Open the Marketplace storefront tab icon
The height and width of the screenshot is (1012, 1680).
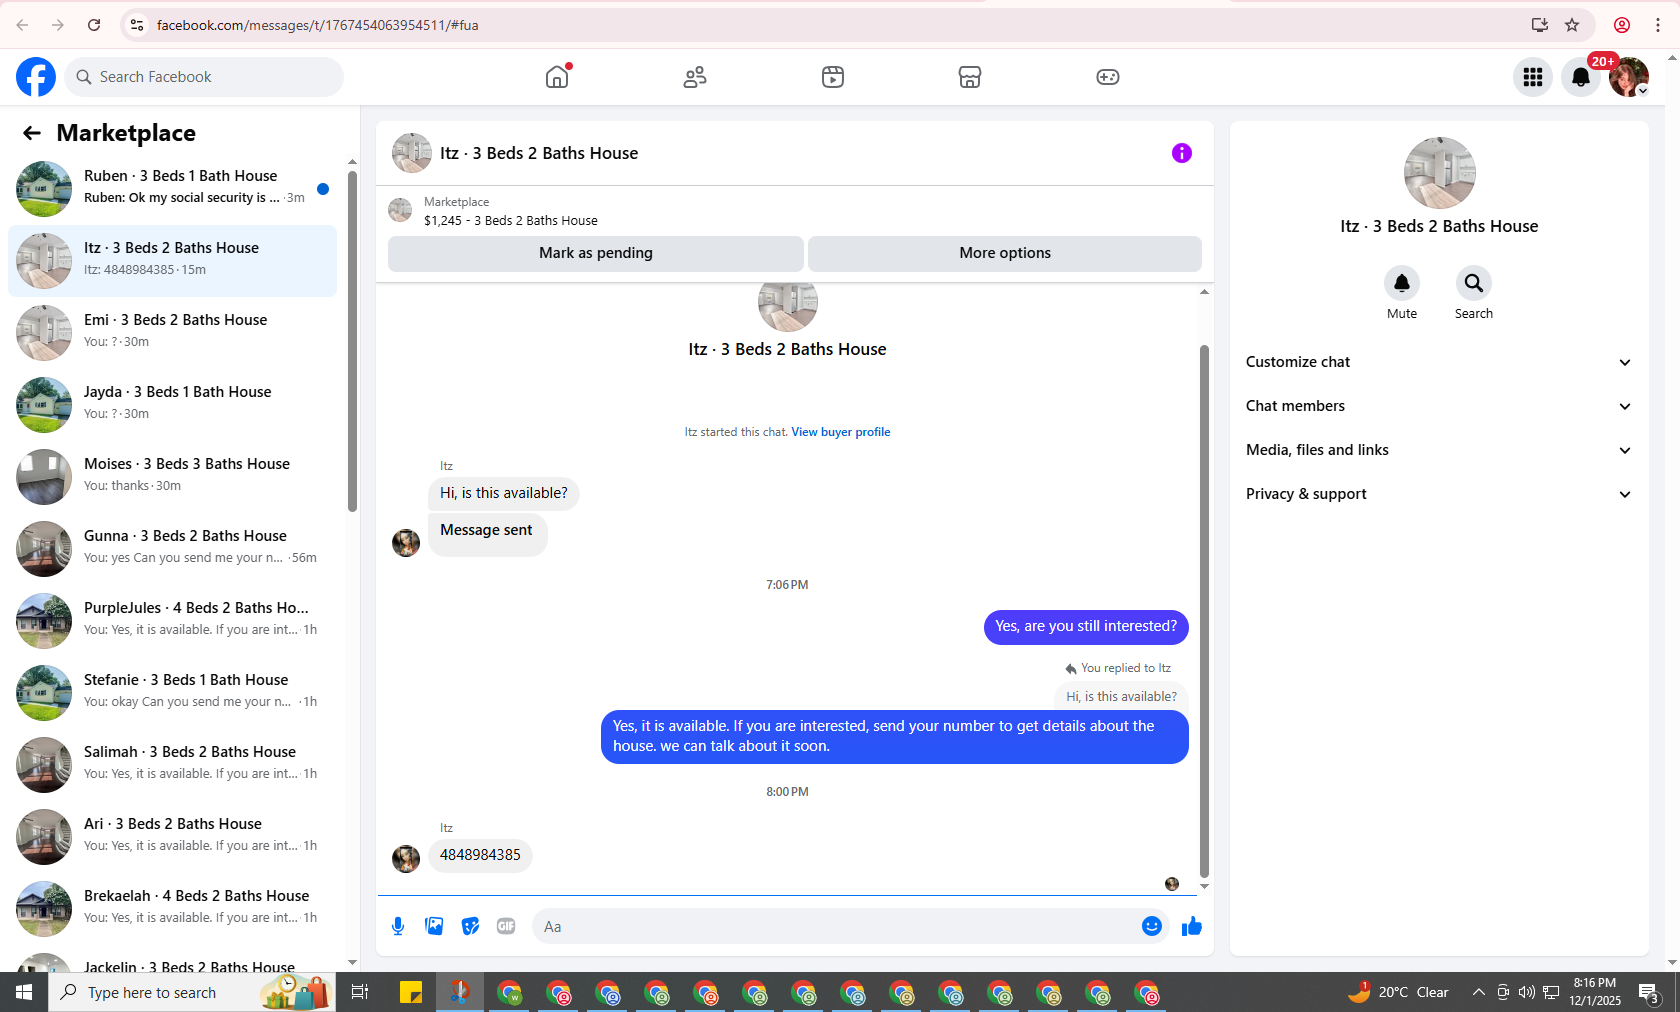[x=970, y=77]
